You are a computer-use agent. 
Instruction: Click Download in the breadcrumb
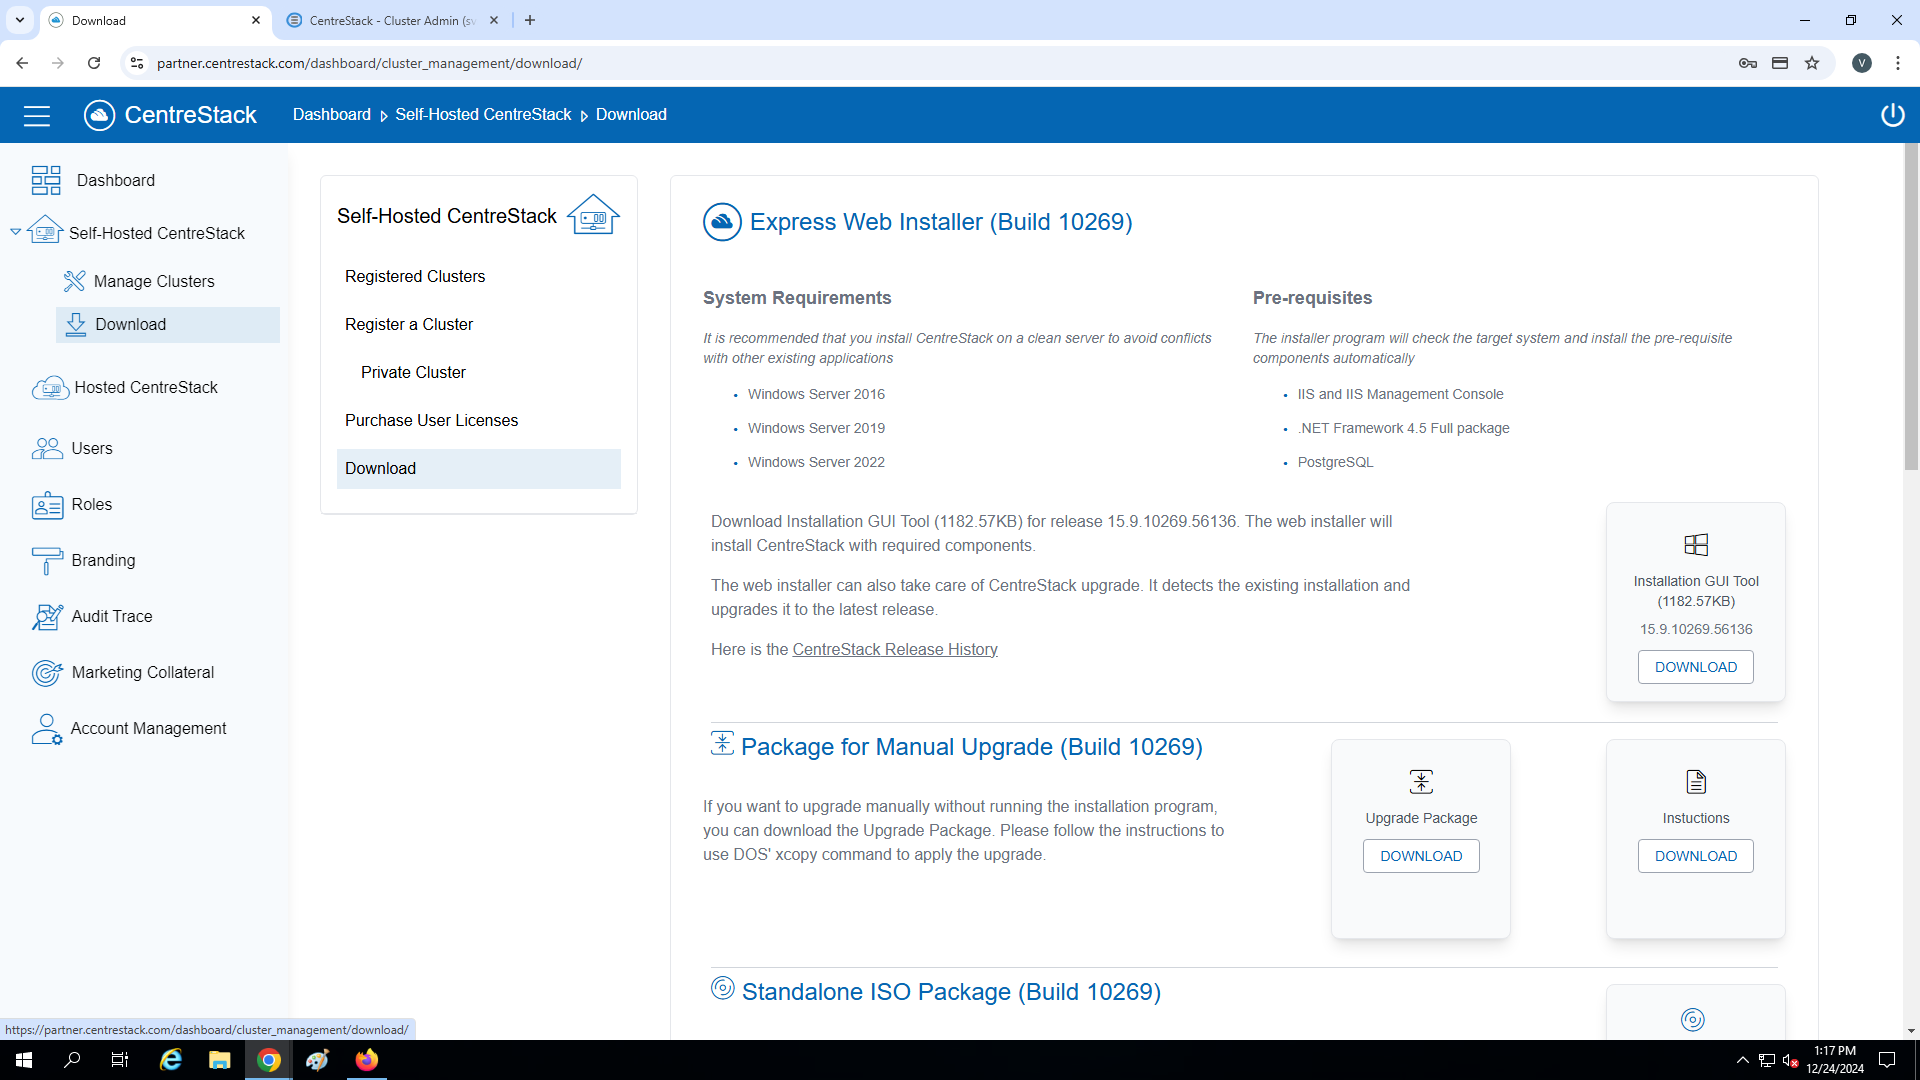click(631, 115)
